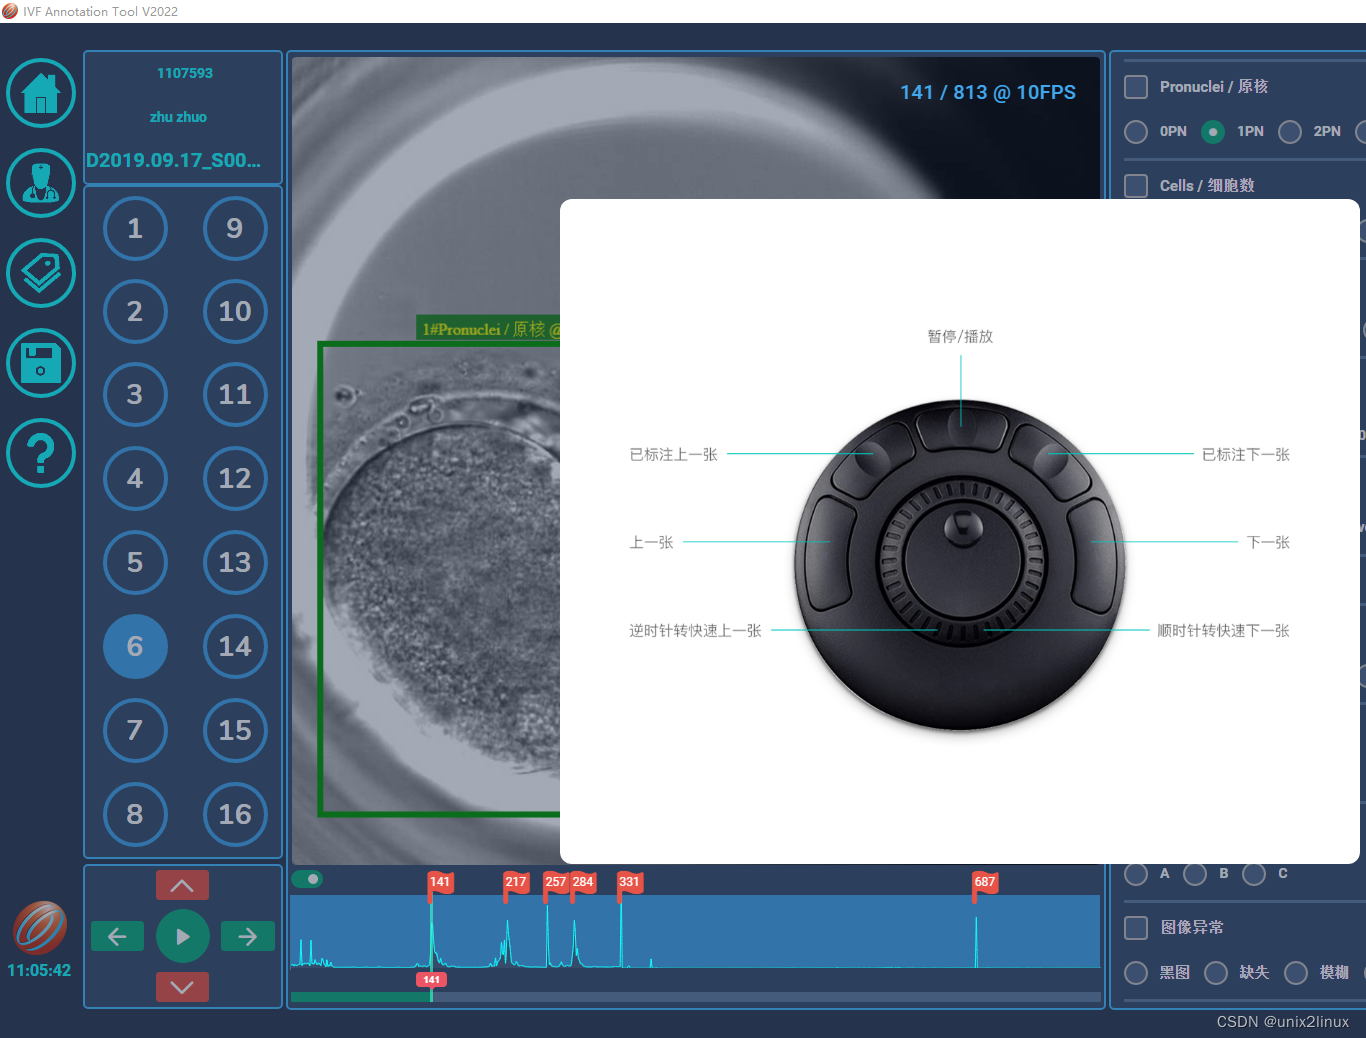
Task: Select embryo well number 16
Action: (235, 814)
